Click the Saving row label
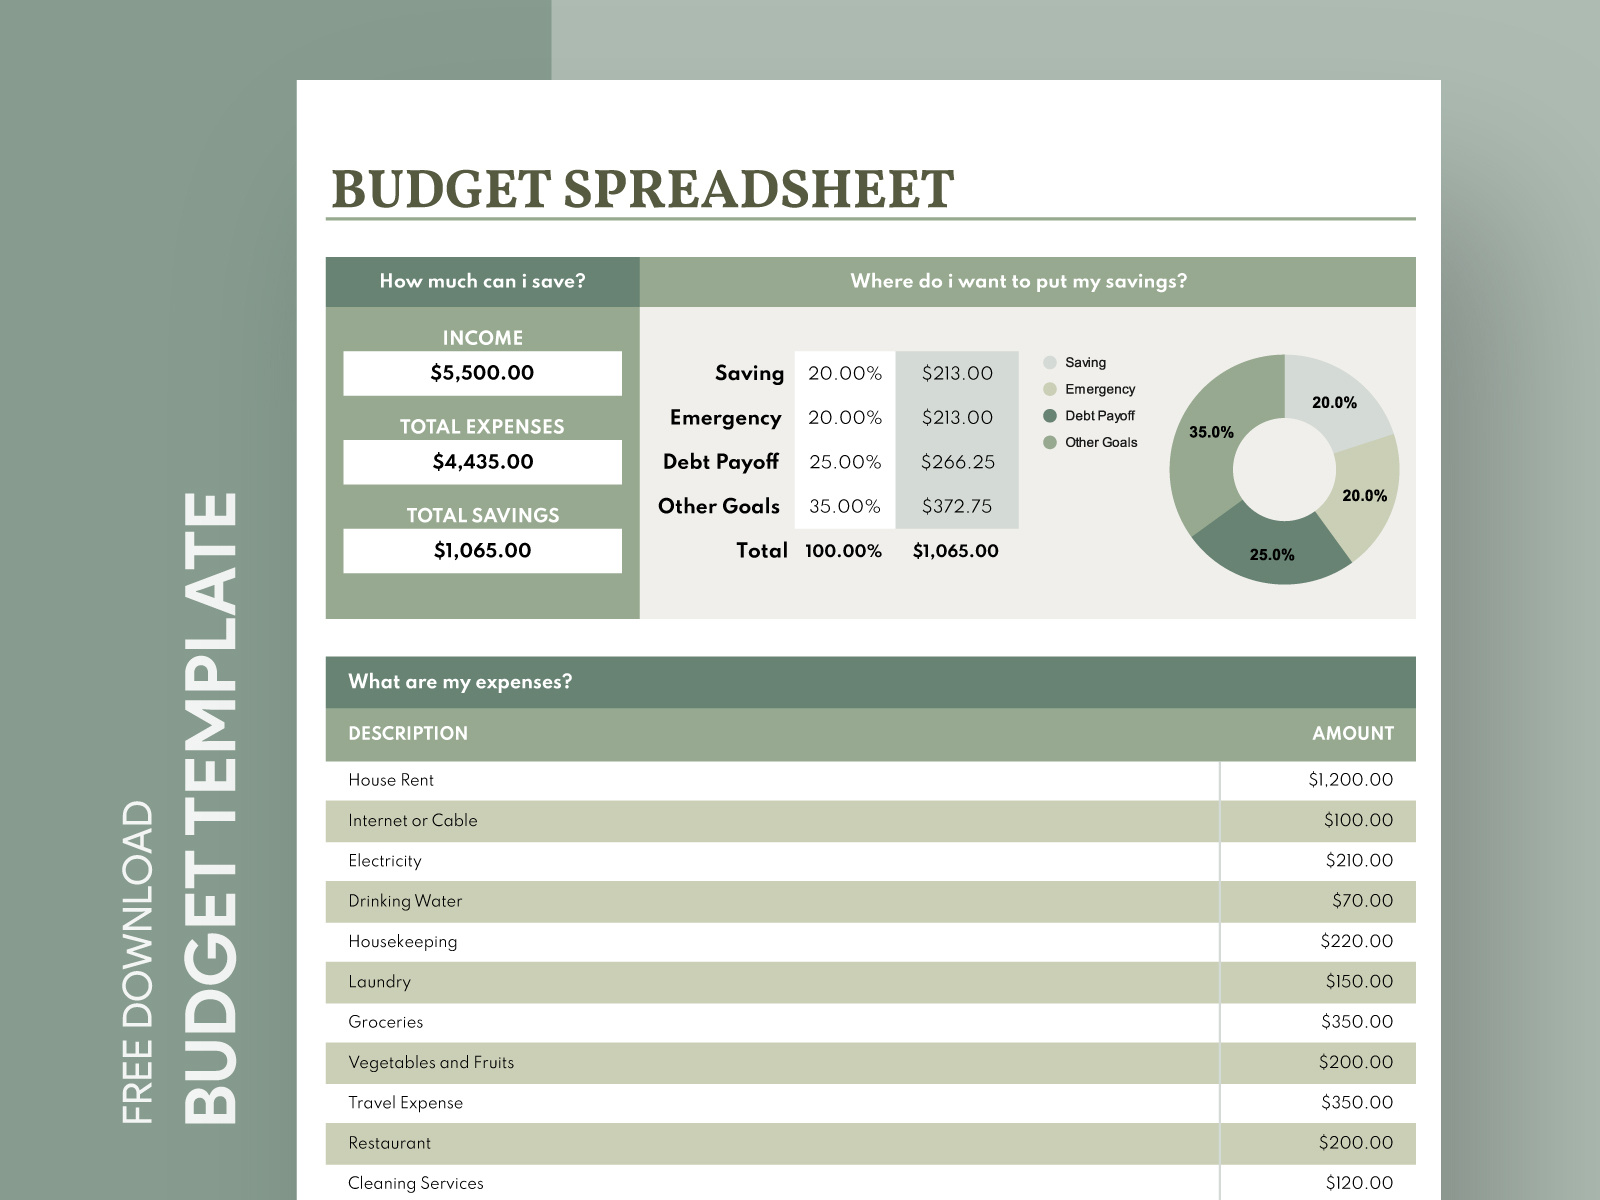The image size is (1600, 1200). tap(749, 373)
